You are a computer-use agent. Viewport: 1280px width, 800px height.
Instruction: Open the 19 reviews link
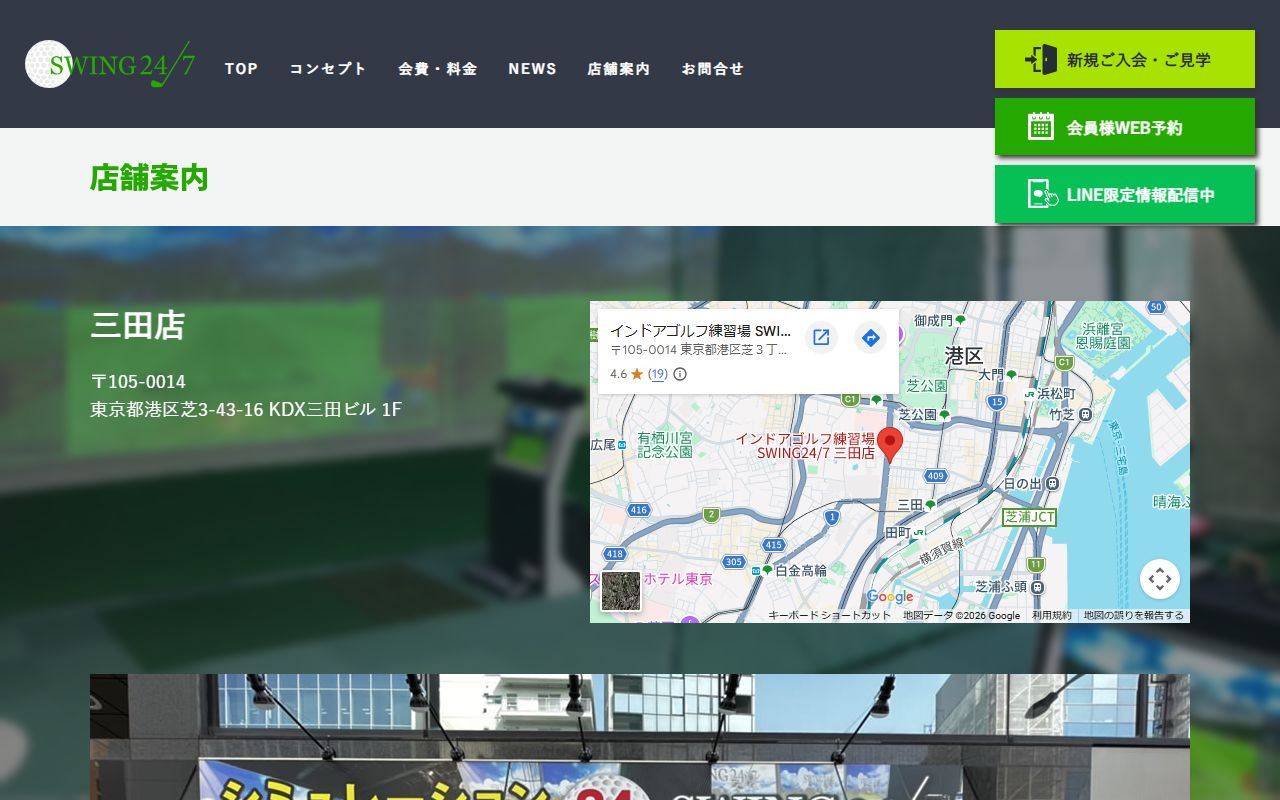[657, 374]
